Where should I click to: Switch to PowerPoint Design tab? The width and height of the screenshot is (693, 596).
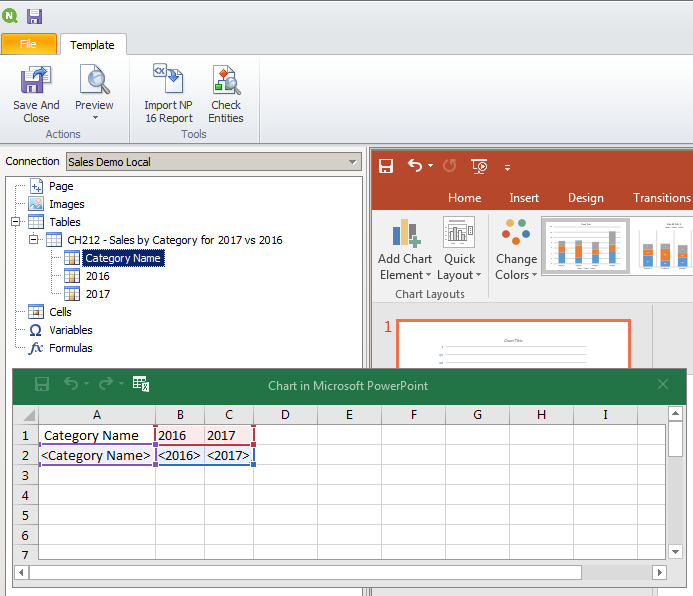point(585,198)
